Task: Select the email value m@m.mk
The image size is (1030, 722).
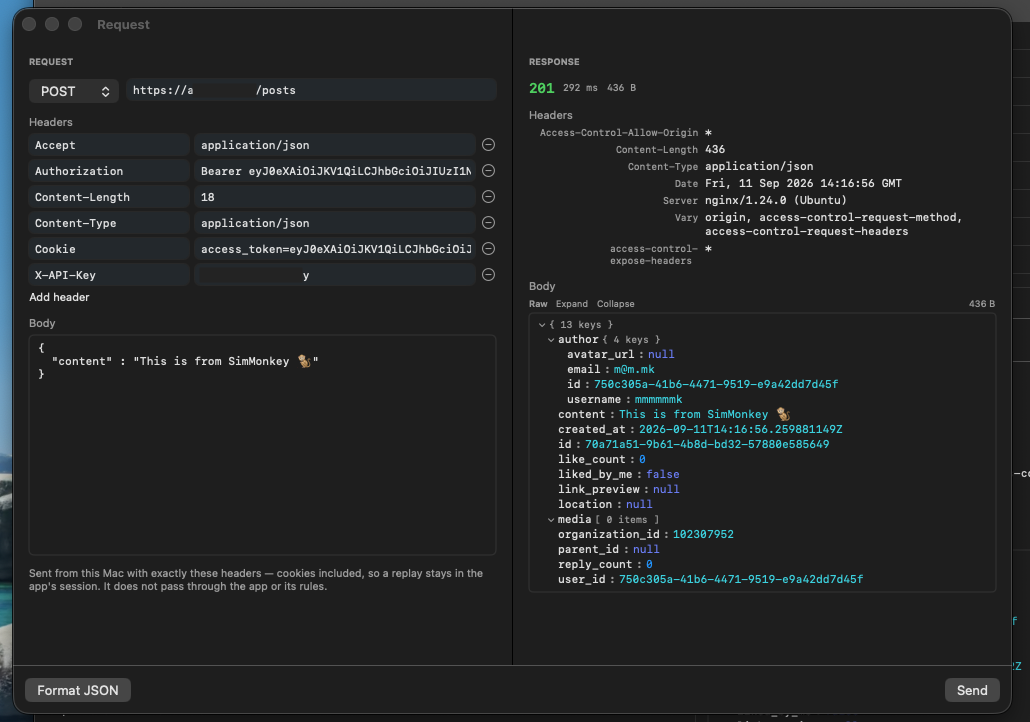Action: [x=634, y=369]
